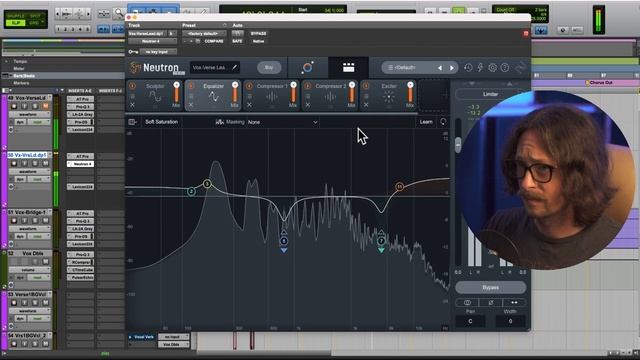The height and width of the screenshot is (360, 640).
Task: Click the Width value field 0
Action: [510, 321]
